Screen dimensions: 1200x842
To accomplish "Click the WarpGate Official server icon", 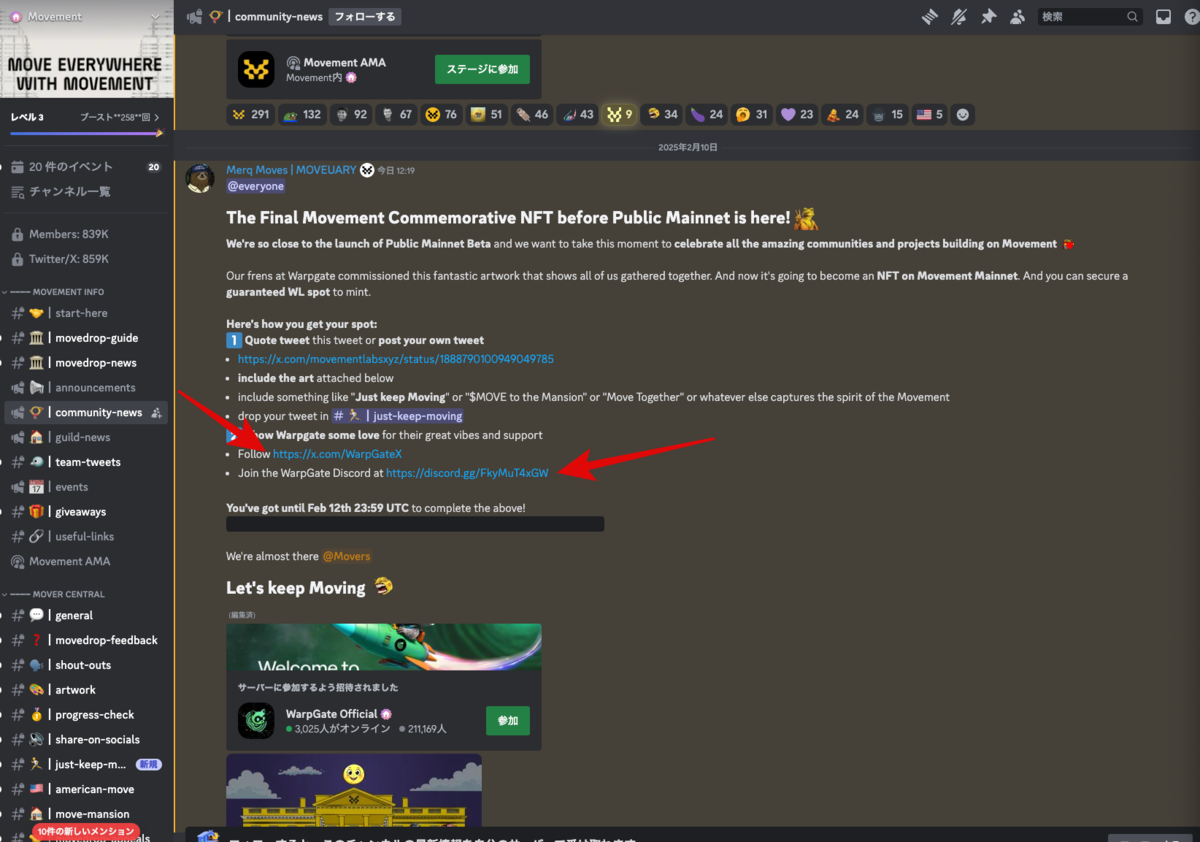I will [256, 720].
